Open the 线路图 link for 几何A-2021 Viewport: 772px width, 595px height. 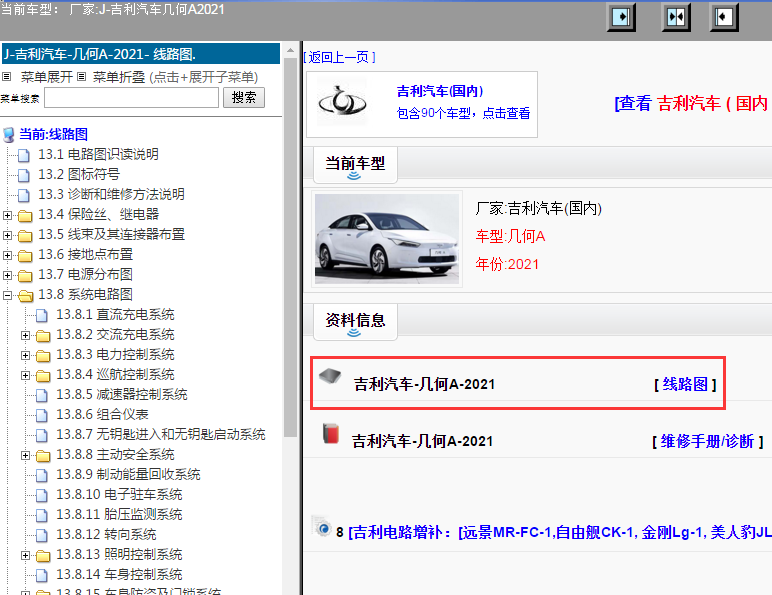685,384
